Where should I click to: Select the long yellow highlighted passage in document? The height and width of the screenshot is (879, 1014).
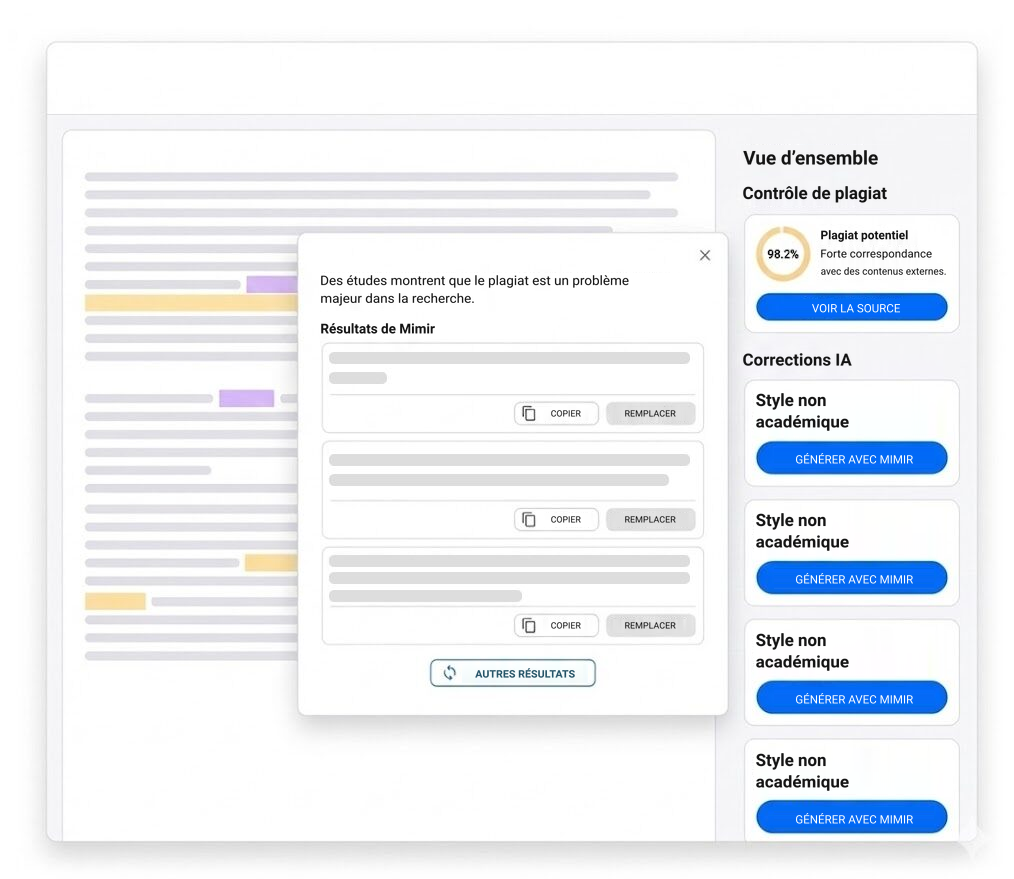pyautogui.click(x=191, y=303)
